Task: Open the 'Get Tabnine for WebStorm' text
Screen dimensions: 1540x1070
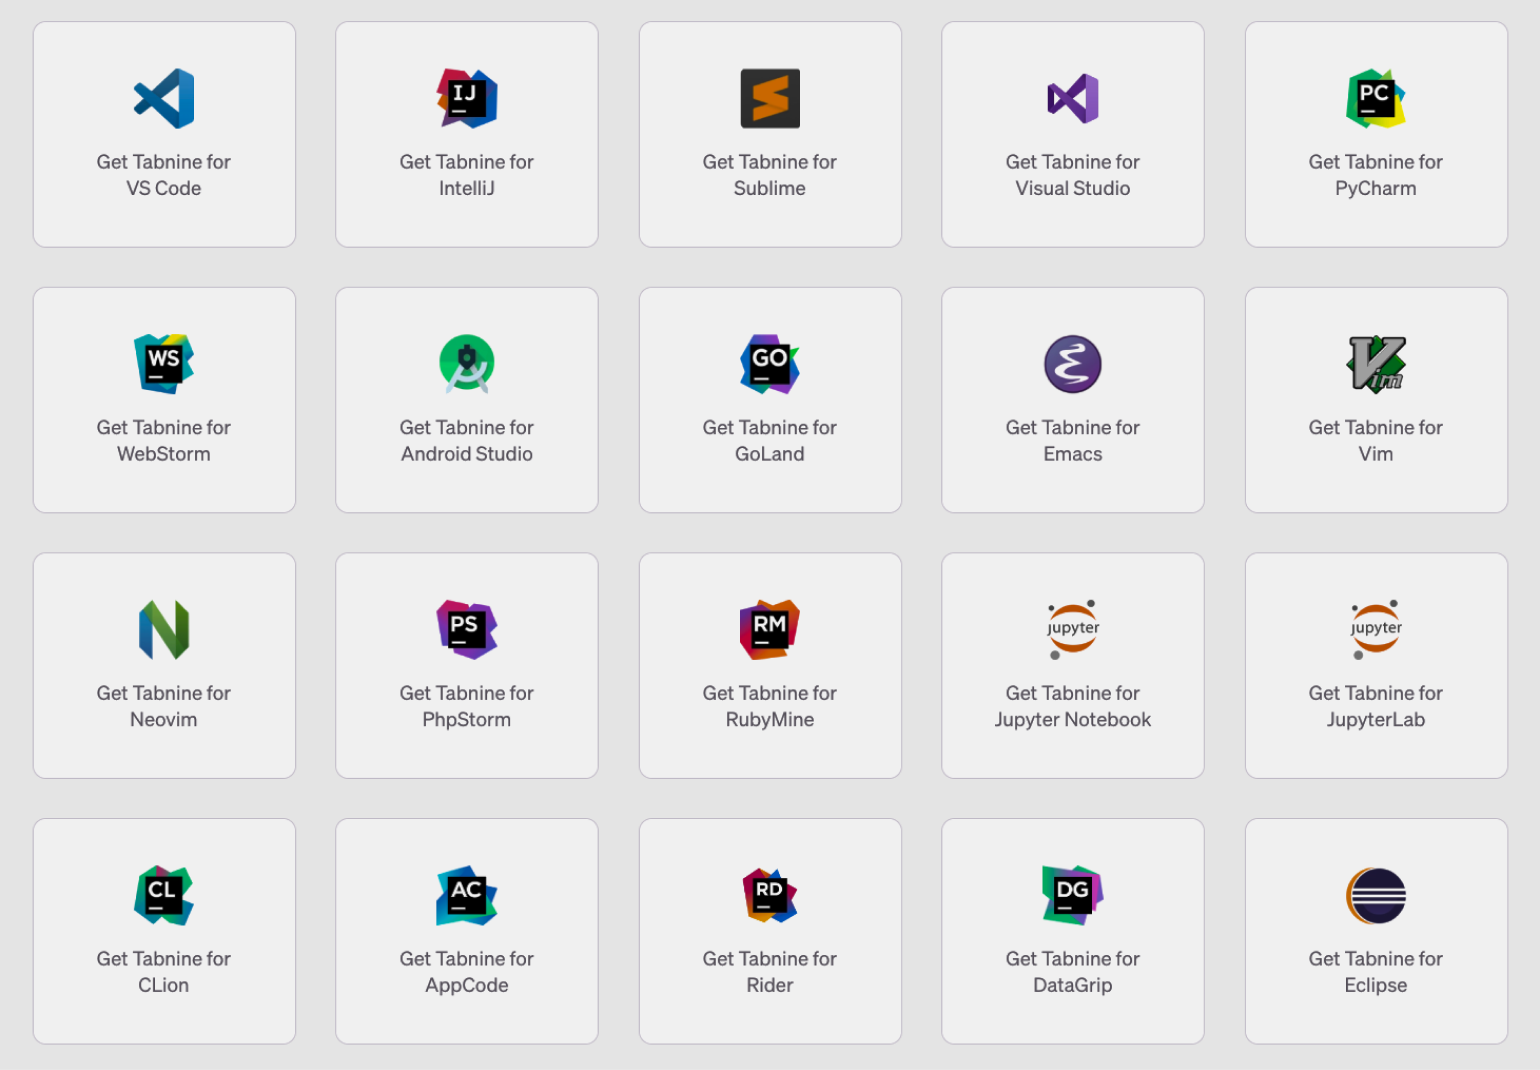Action: [164, 441]
